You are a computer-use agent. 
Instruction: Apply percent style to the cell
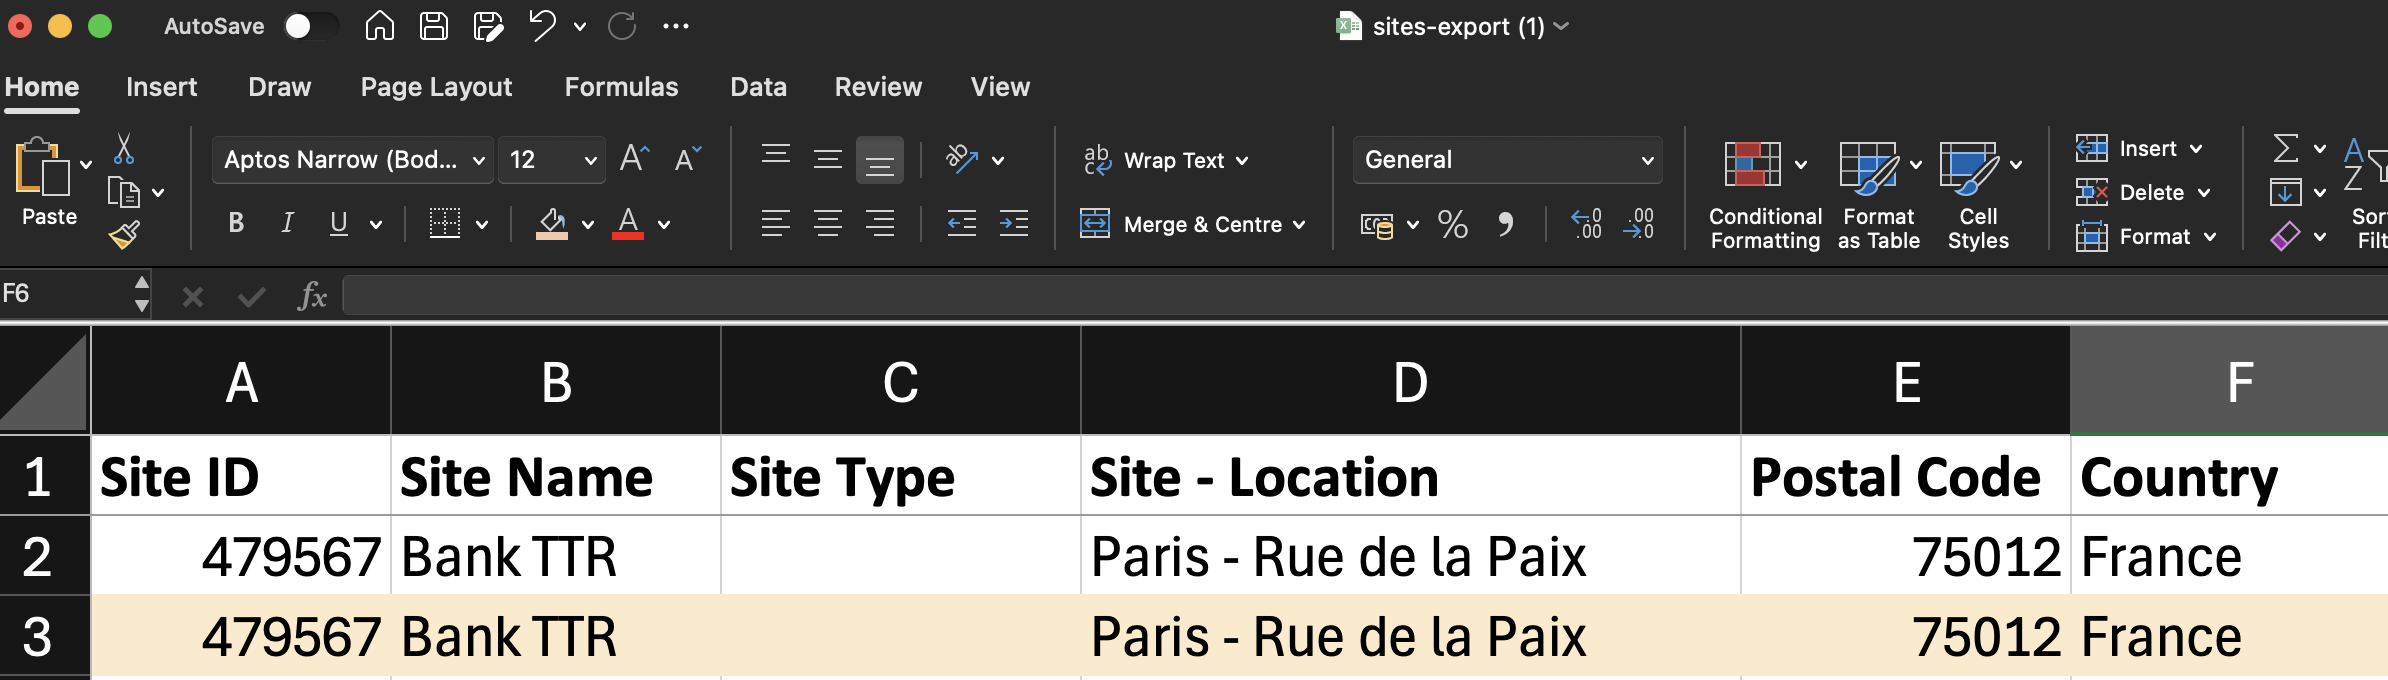[1452, 224]
